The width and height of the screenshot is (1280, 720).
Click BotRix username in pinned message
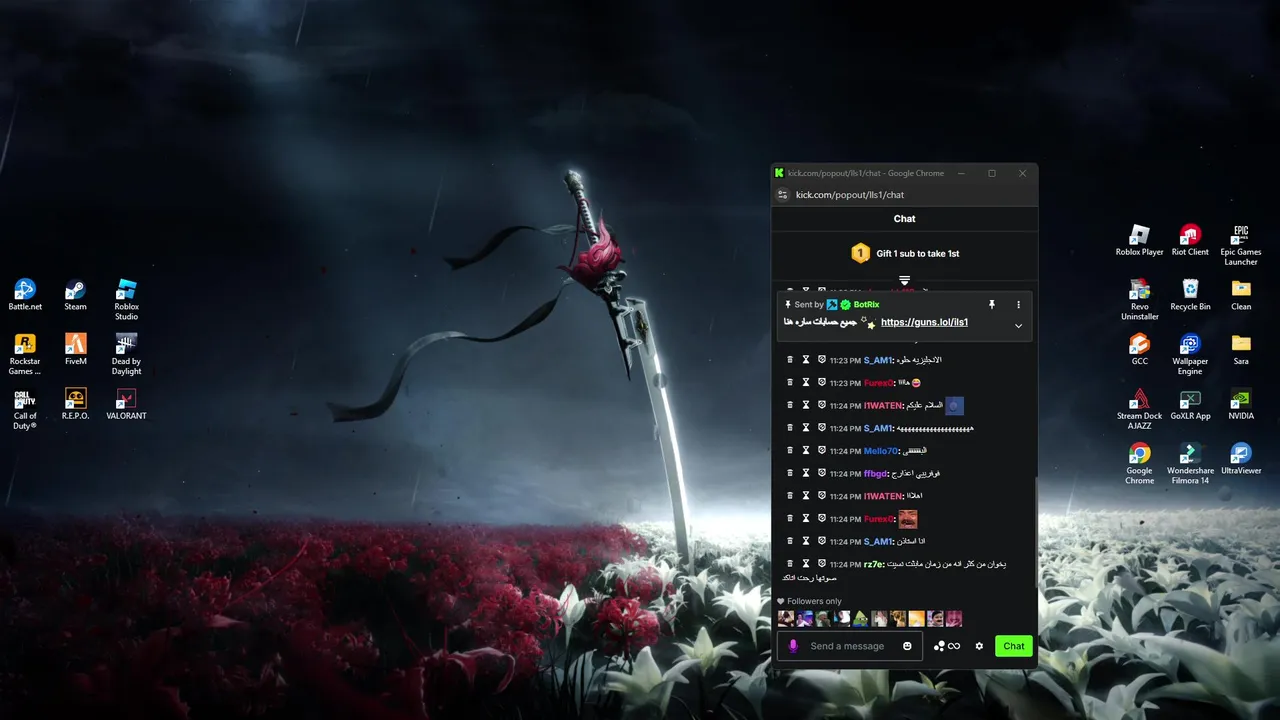(866, 304)
